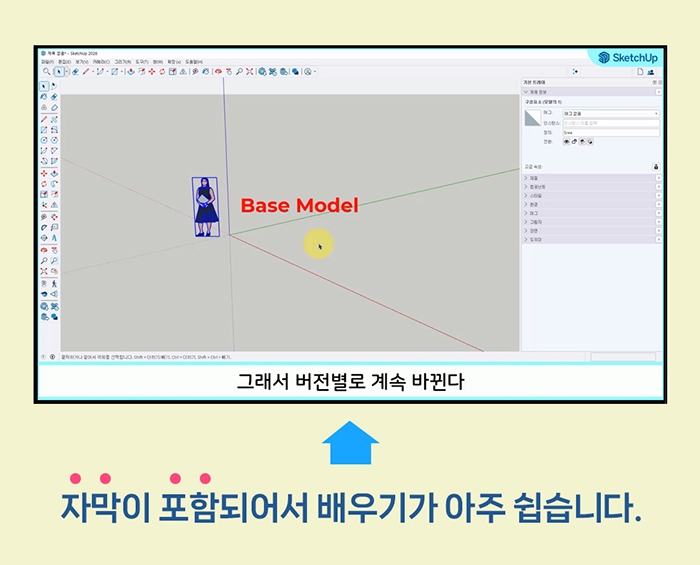Click the definition name field
Image resolution: width=700 pixels, height=565 pixels.
pyautogui.click(x=611, y=133)
